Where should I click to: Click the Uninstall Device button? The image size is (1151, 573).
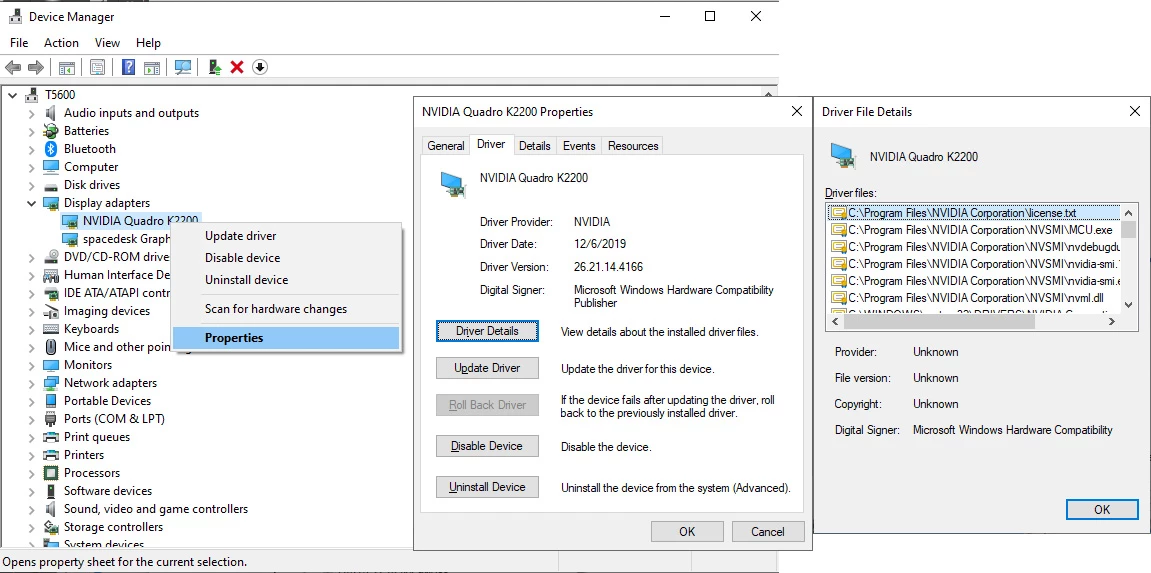(x=487, y=487)
